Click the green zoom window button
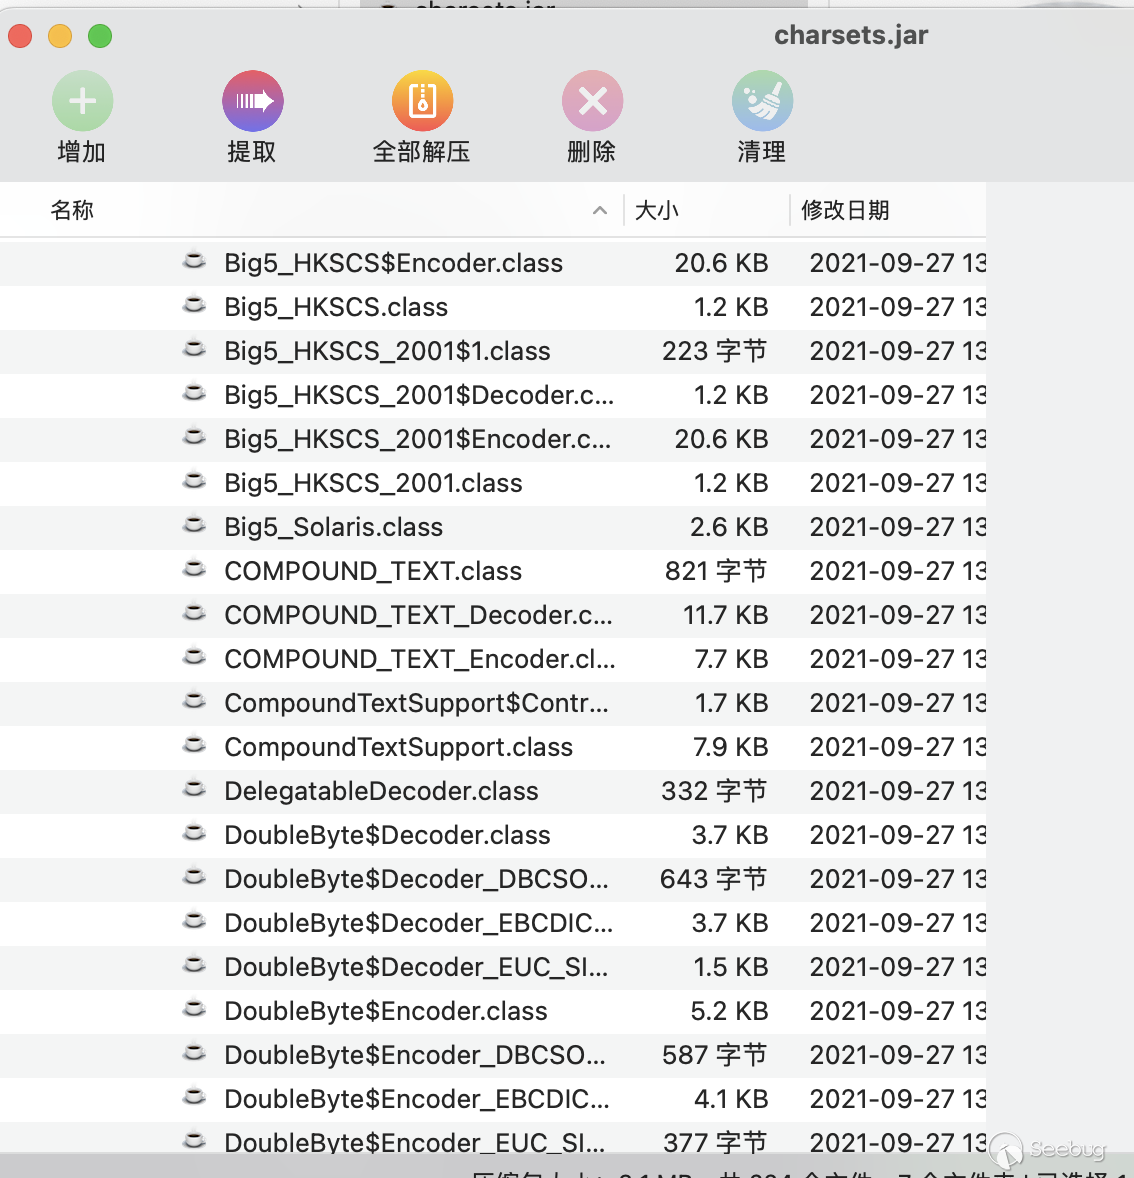The image size is (1134, 1178). point(100,35)
